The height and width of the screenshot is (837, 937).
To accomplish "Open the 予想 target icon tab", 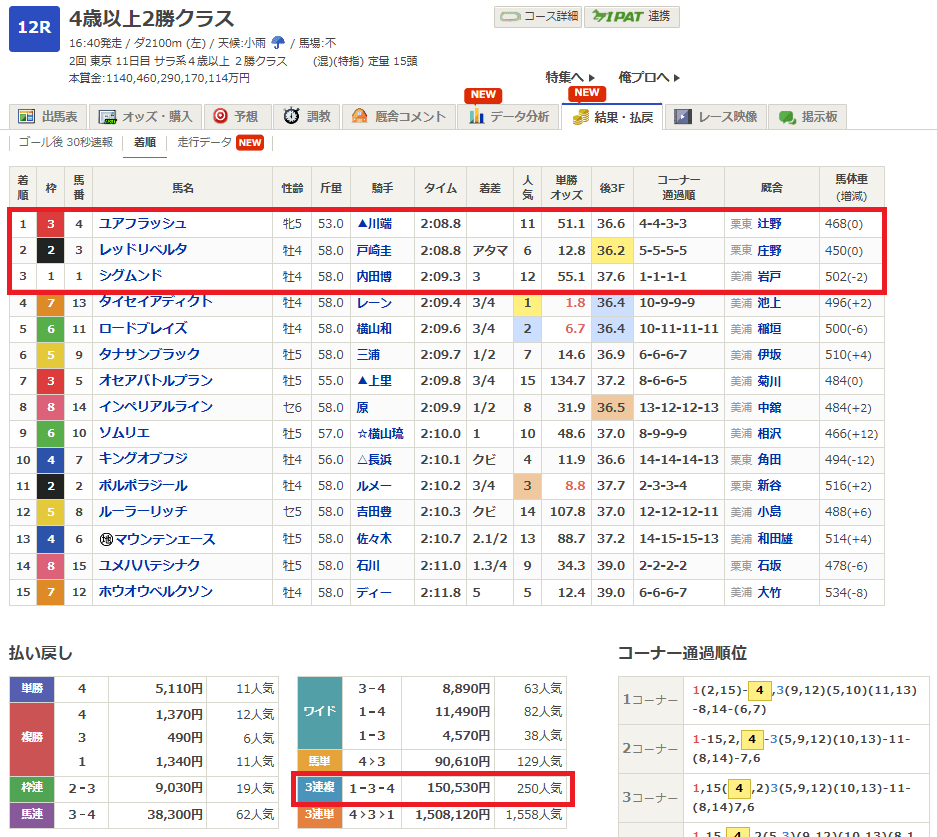I will coord(221,117).
